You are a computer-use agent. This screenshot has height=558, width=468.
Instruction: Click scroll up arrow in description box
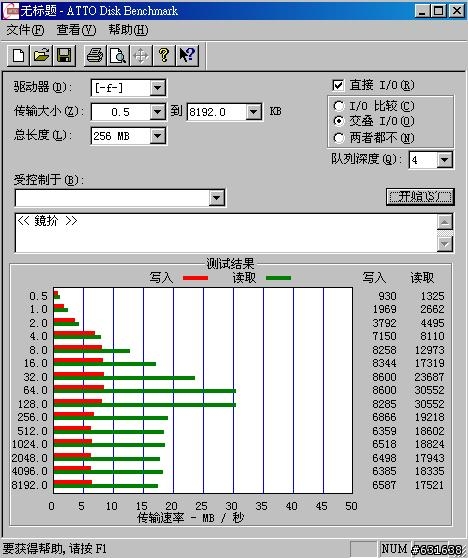click(445, 222)
